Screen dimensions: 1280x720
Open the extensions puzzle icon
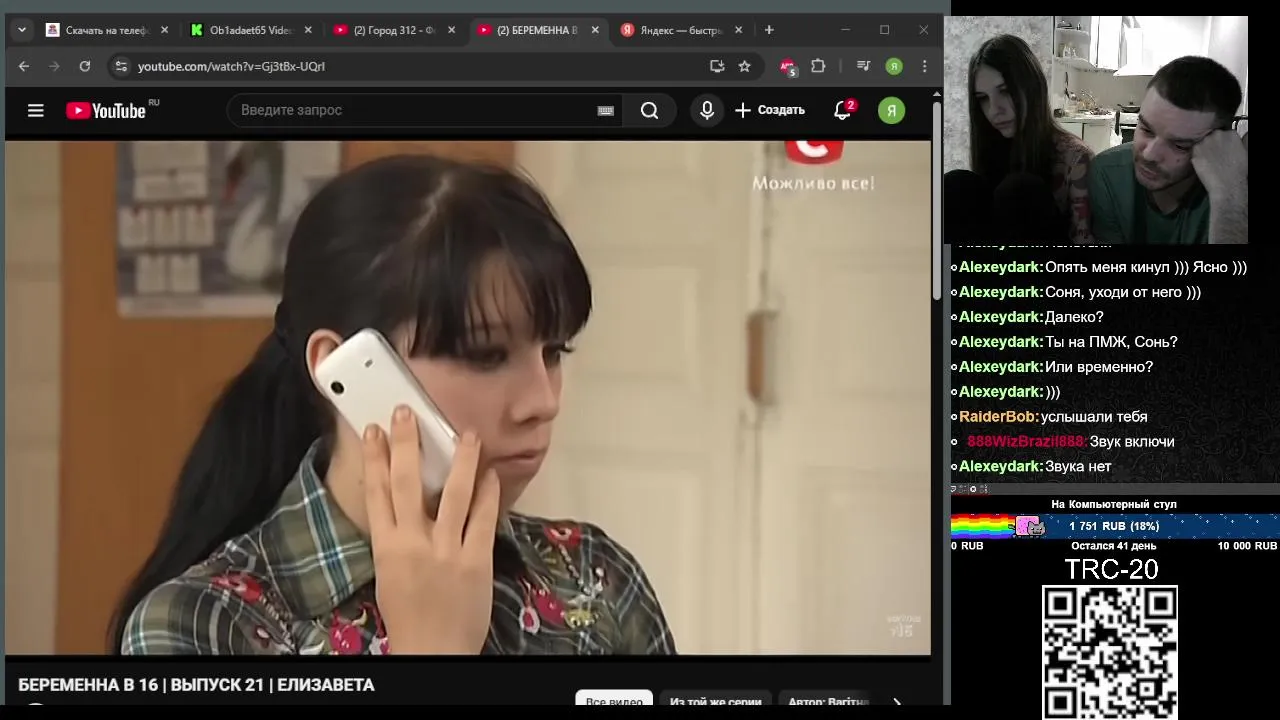818,66
